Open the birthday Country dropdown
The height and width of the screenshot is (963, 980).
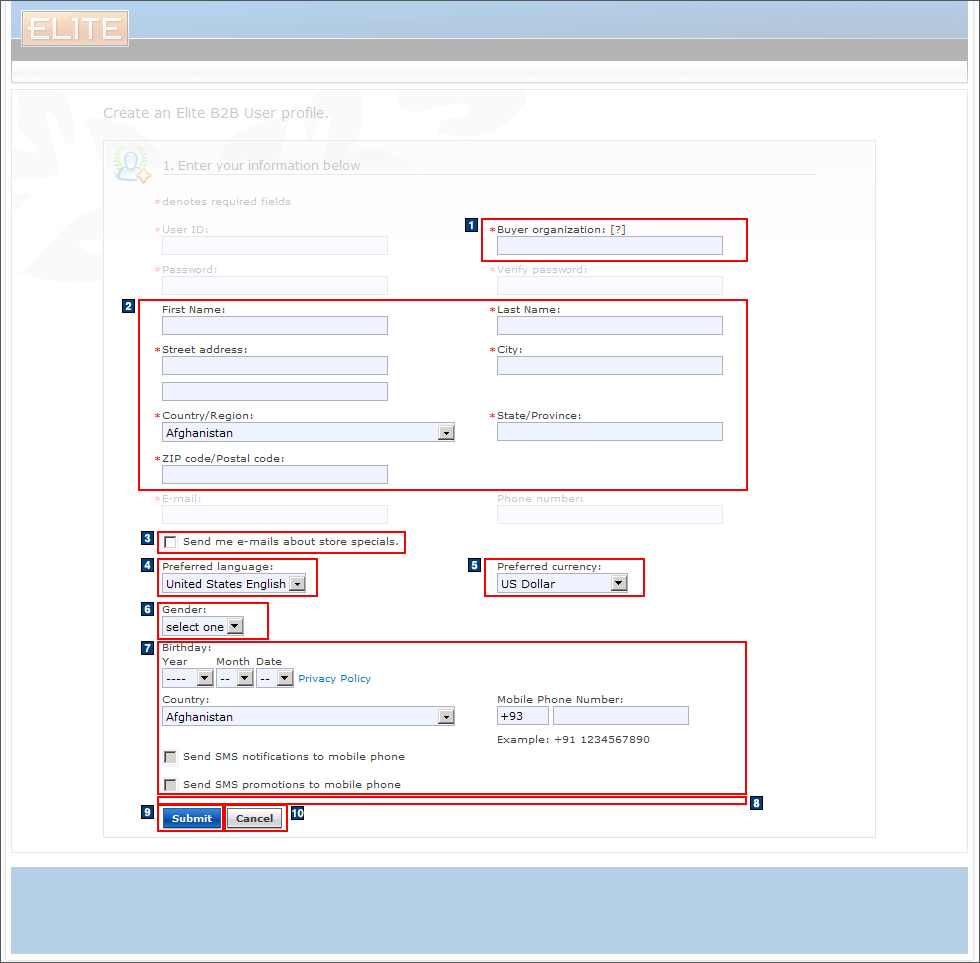point(446,716)
